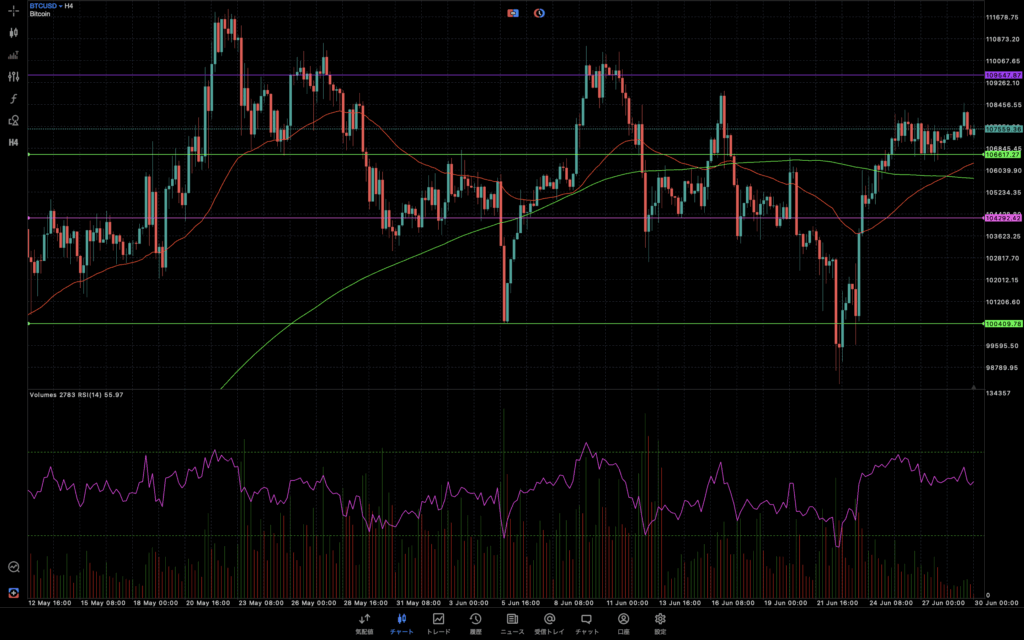This screenshot has width=1024, height=640.
Task: Click the 5 Jun 16:00 time label
Action: pos(520,603)
